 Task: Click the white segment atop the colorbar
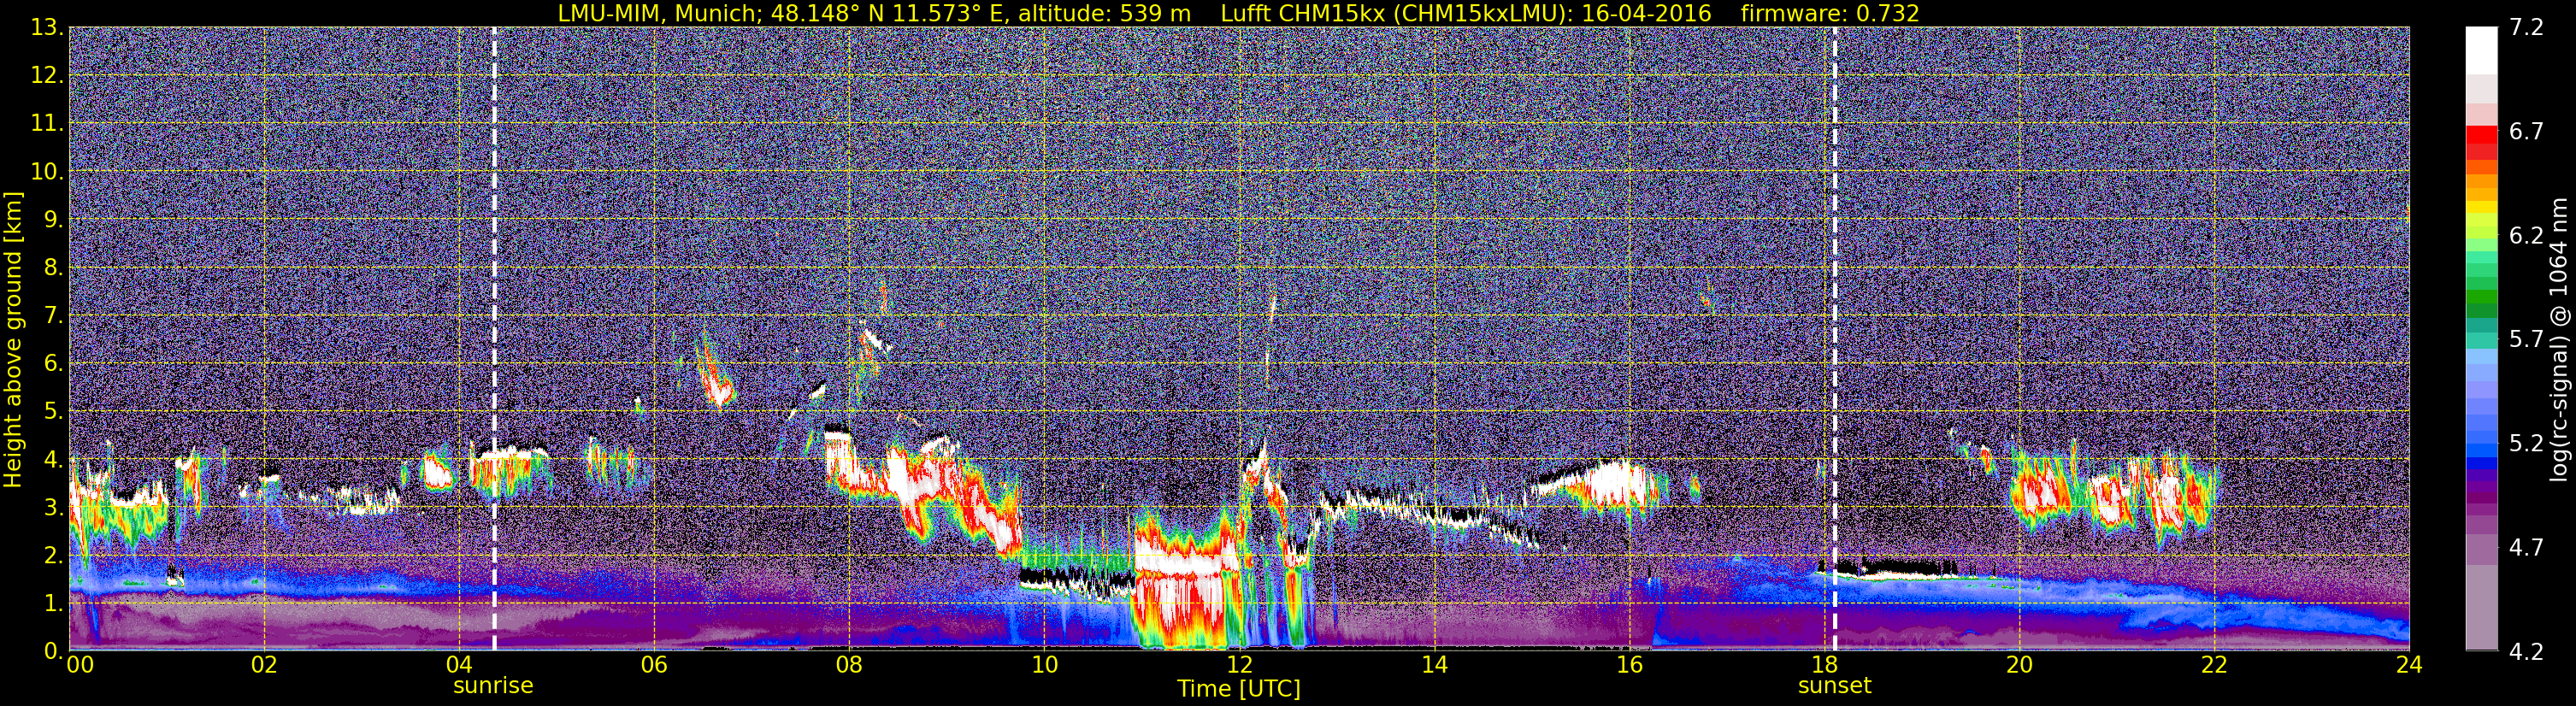2482,50
